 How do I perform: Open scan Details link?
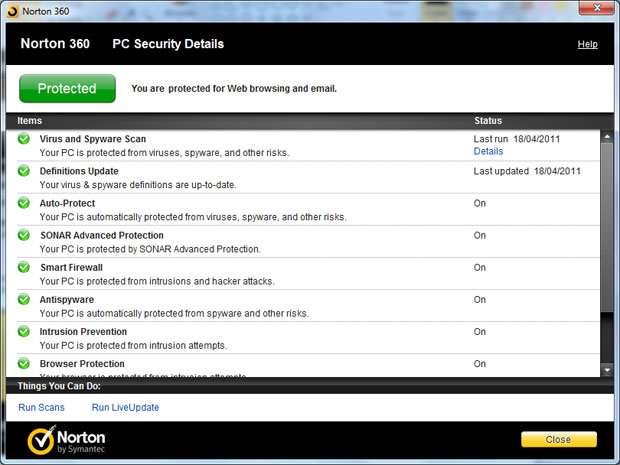click(x=488, y=151)
